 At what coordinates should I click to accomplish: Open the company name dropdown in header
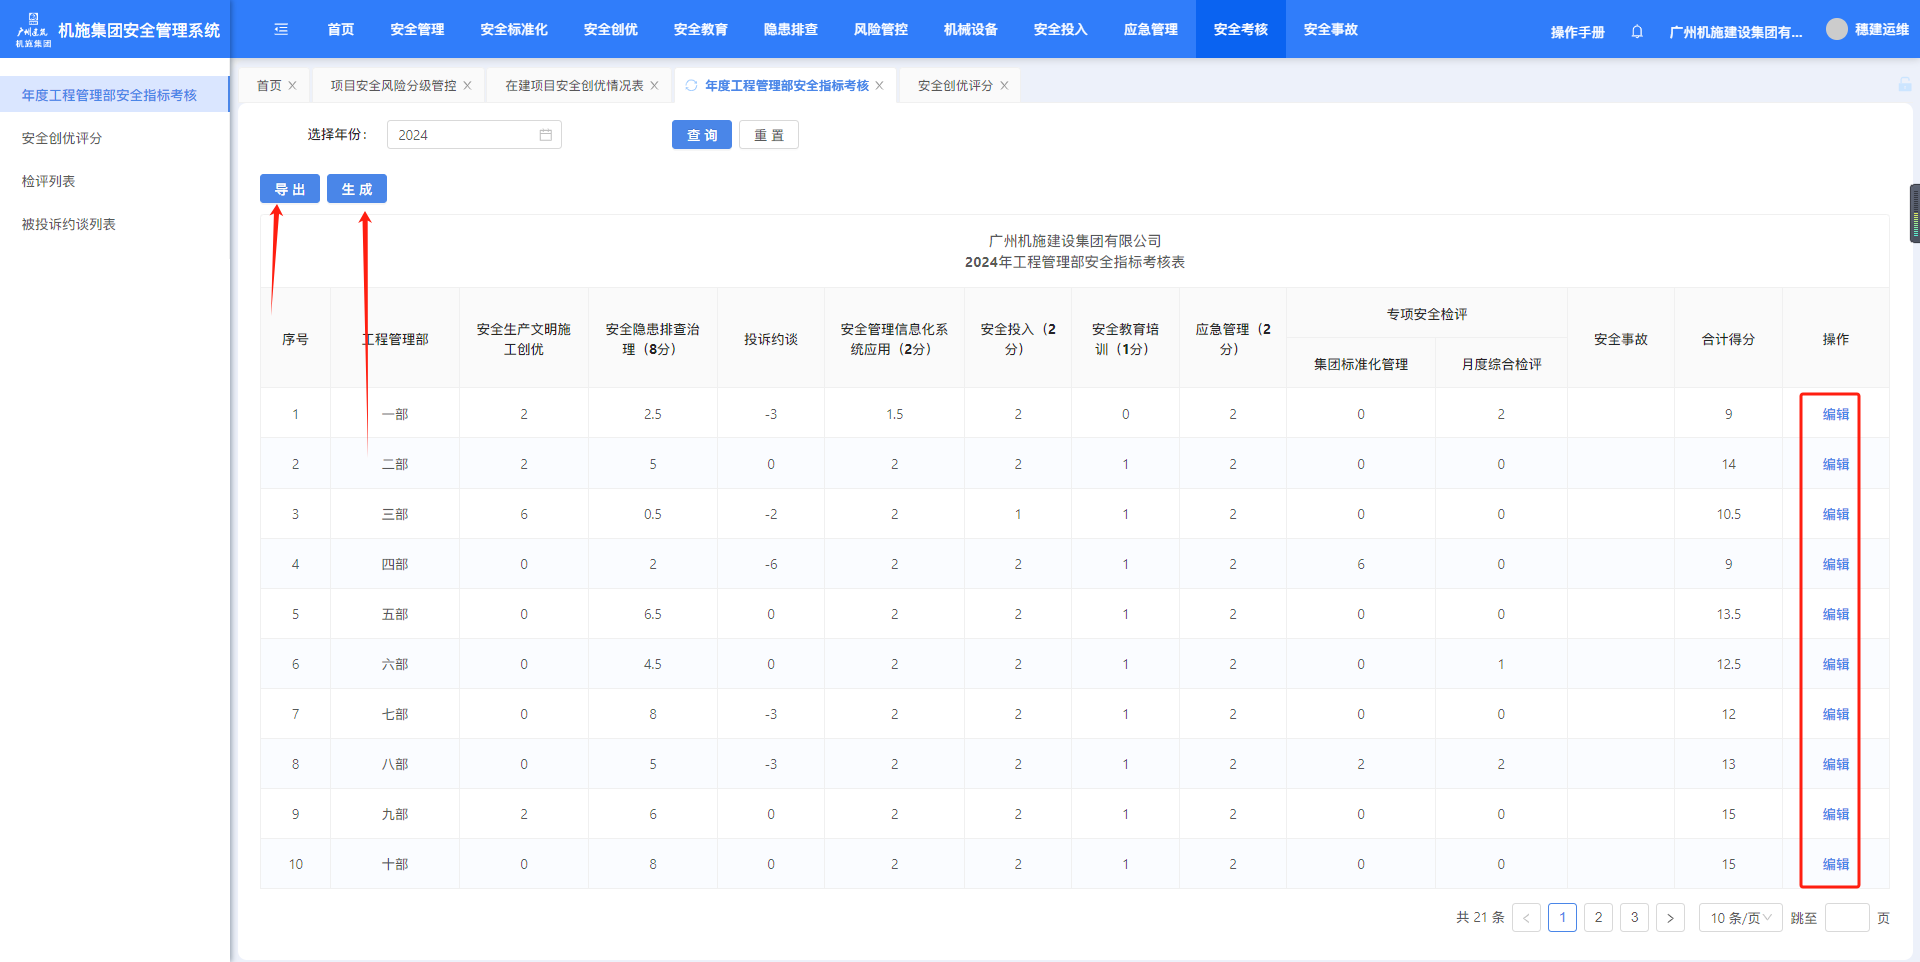click(x=1735, y=32)
